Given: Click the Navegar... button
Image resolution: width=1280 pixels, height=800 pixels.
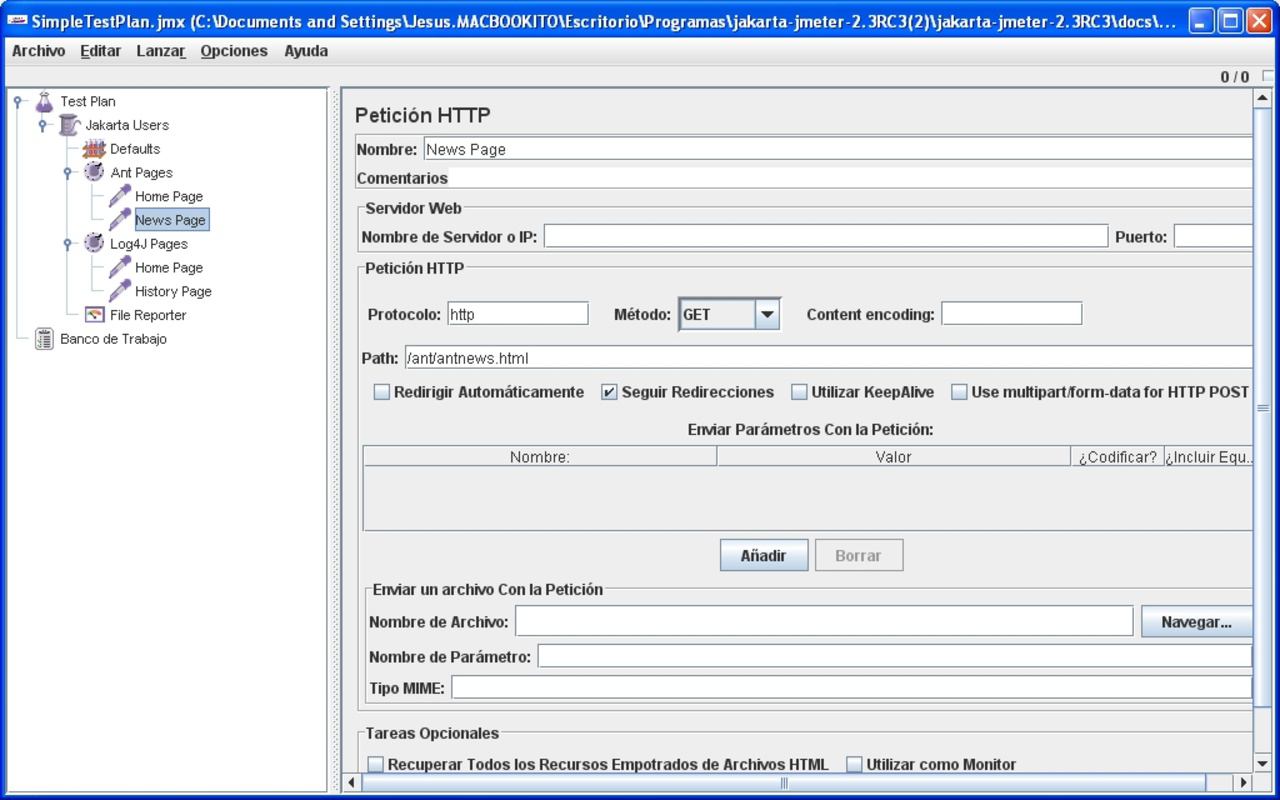Looking at the screenshot, I should tap(1196, 622).
